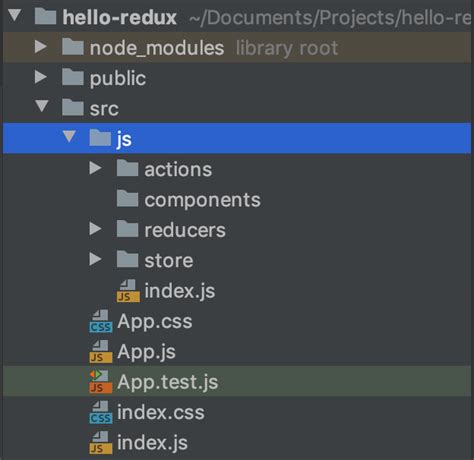Select the src folder label

tap(104, 109)
